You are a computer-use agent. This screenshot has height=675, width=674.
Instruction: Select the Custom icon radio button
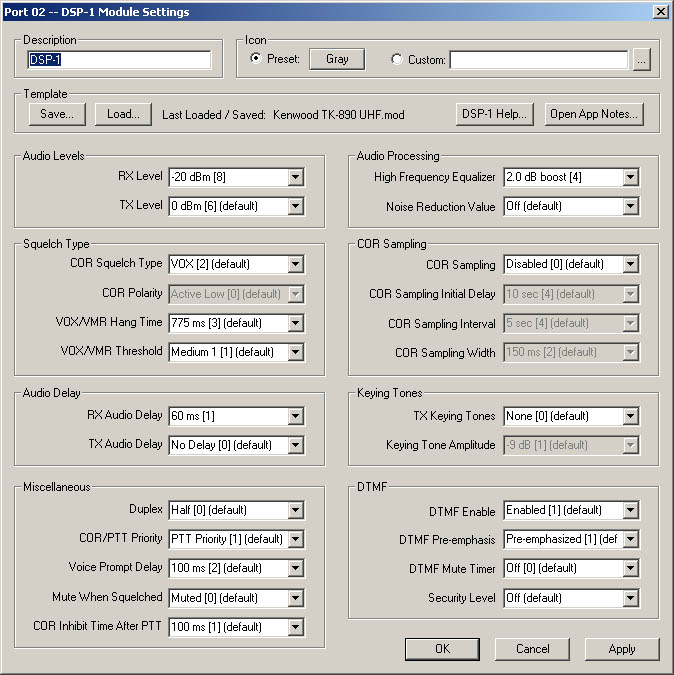point(398,59)
